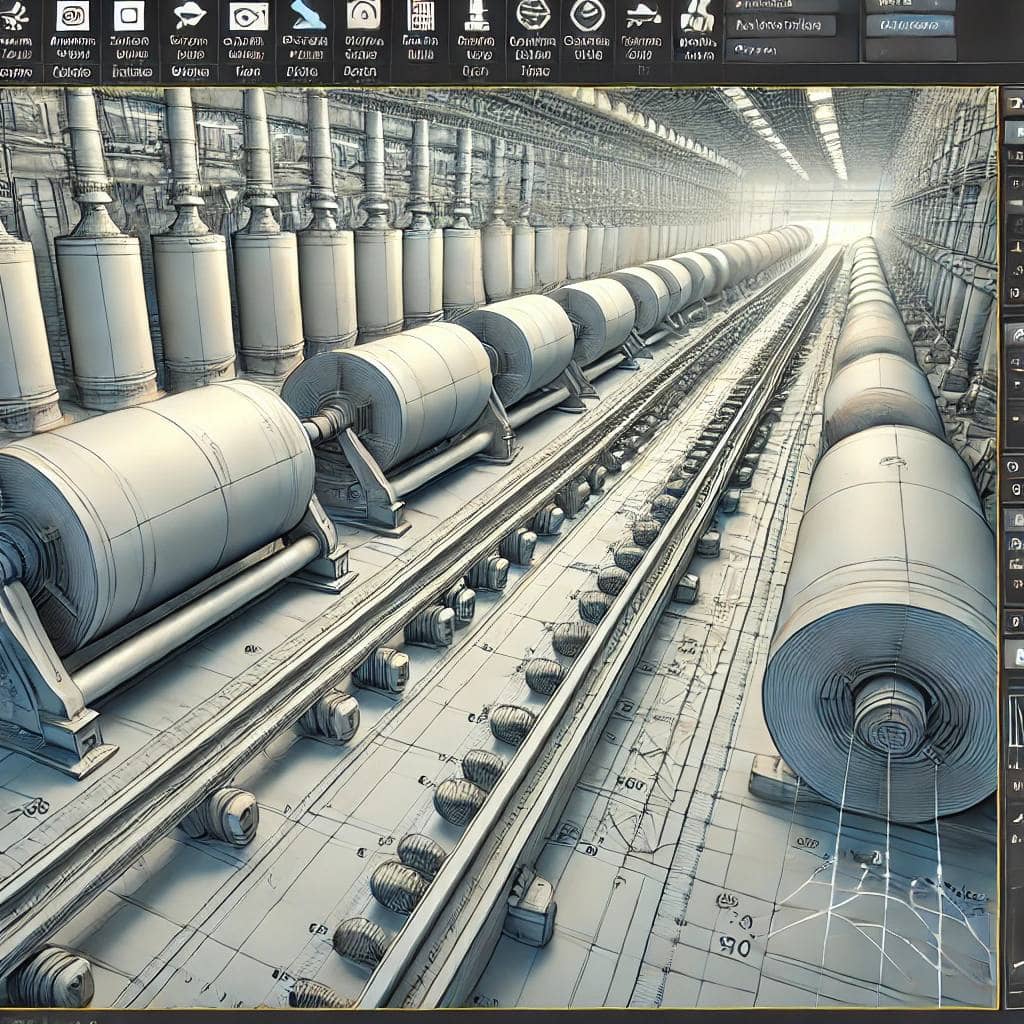Image resolution: width=1024 pixels, height=1024 pixels.
Task: Click the layered dome circle toolbar icon
Action: (586, 15)
